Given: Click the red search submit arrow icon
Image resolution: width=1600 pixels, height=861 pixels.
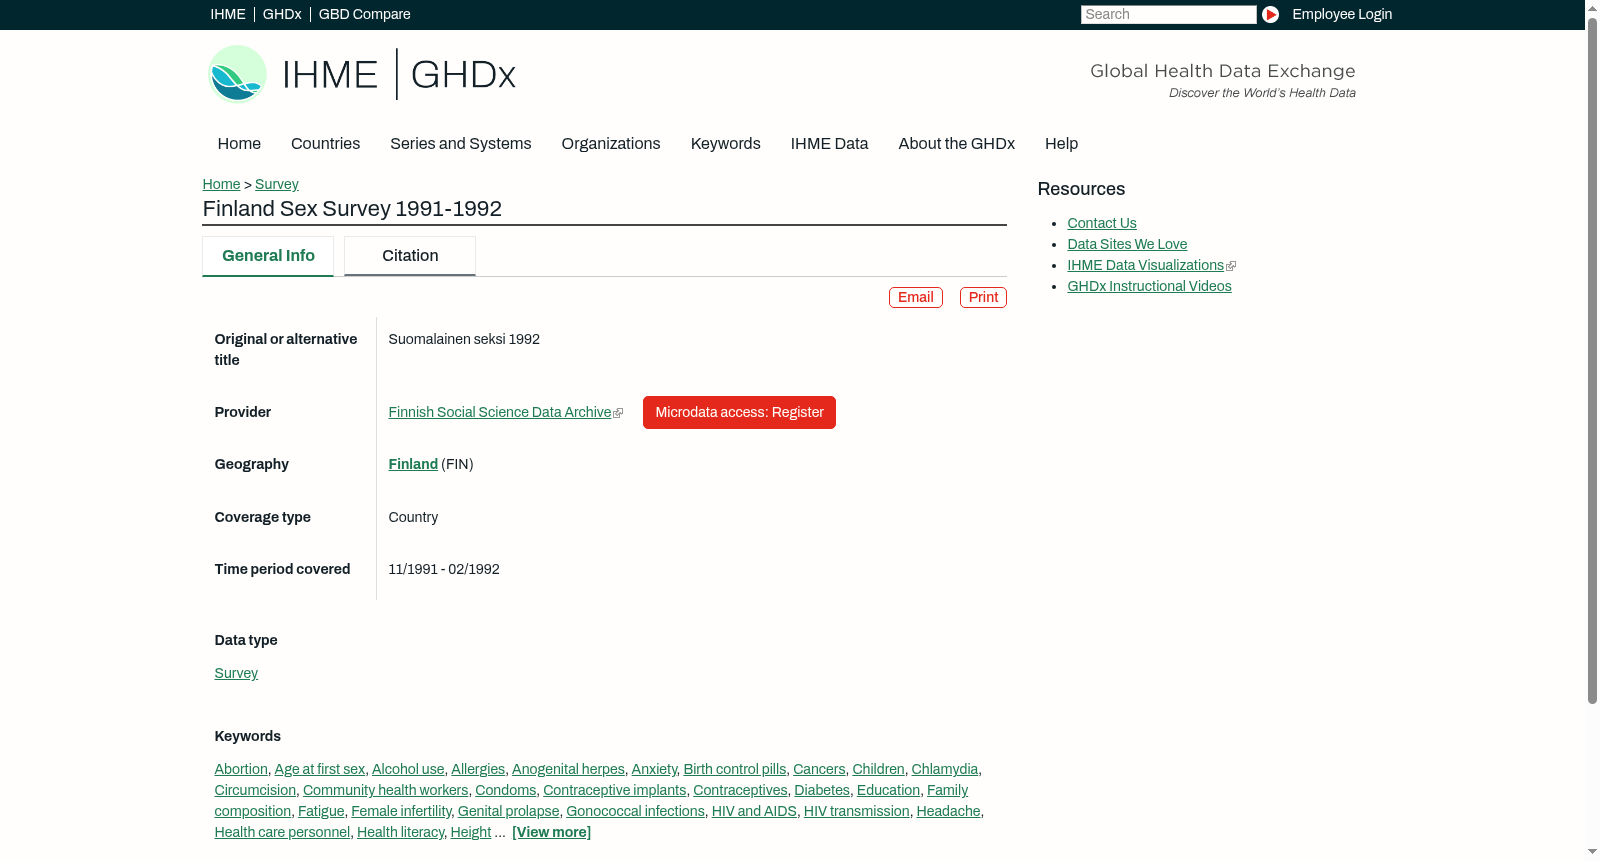Looking at the screenshot, I should point(1270,14).
